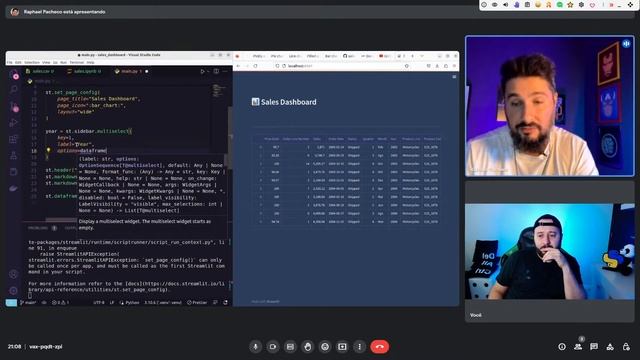Click the lightbulb code action on line 18
This screenshot has height=360, width=640.
(x=48, y=151)
